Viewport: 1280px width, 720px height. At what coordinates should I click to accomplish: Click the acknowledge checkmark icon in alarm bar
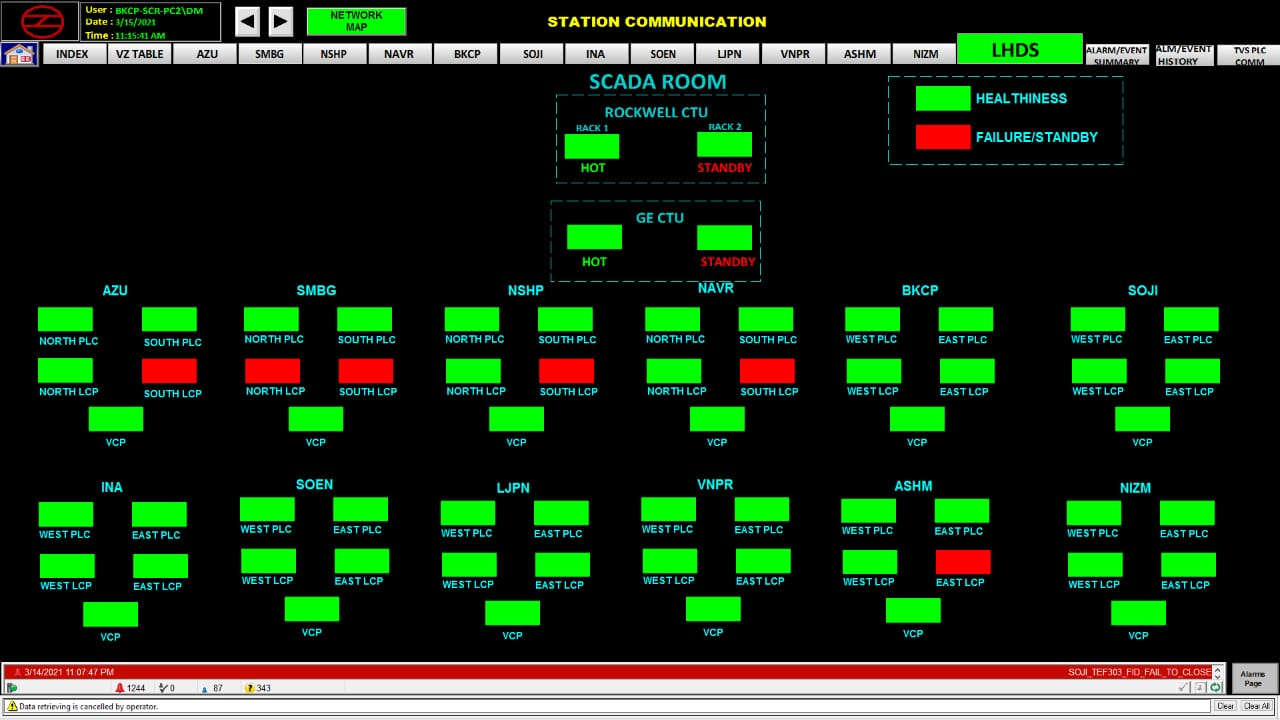(1184, 688)
